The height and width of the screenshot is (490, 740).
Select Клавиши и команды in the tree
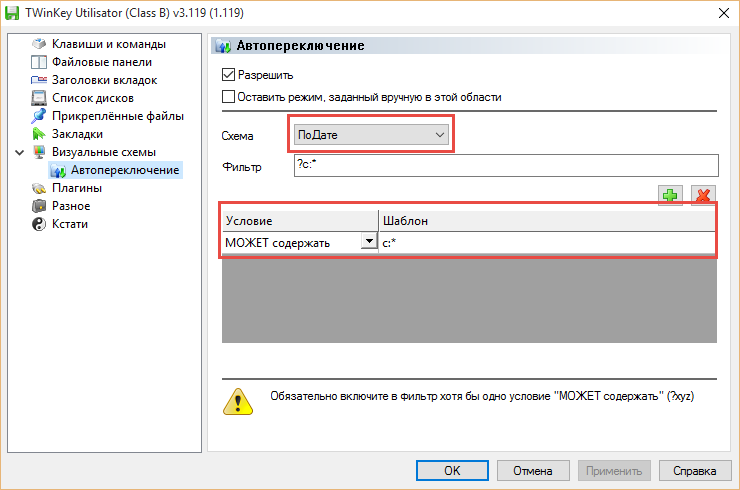(109, 44)
